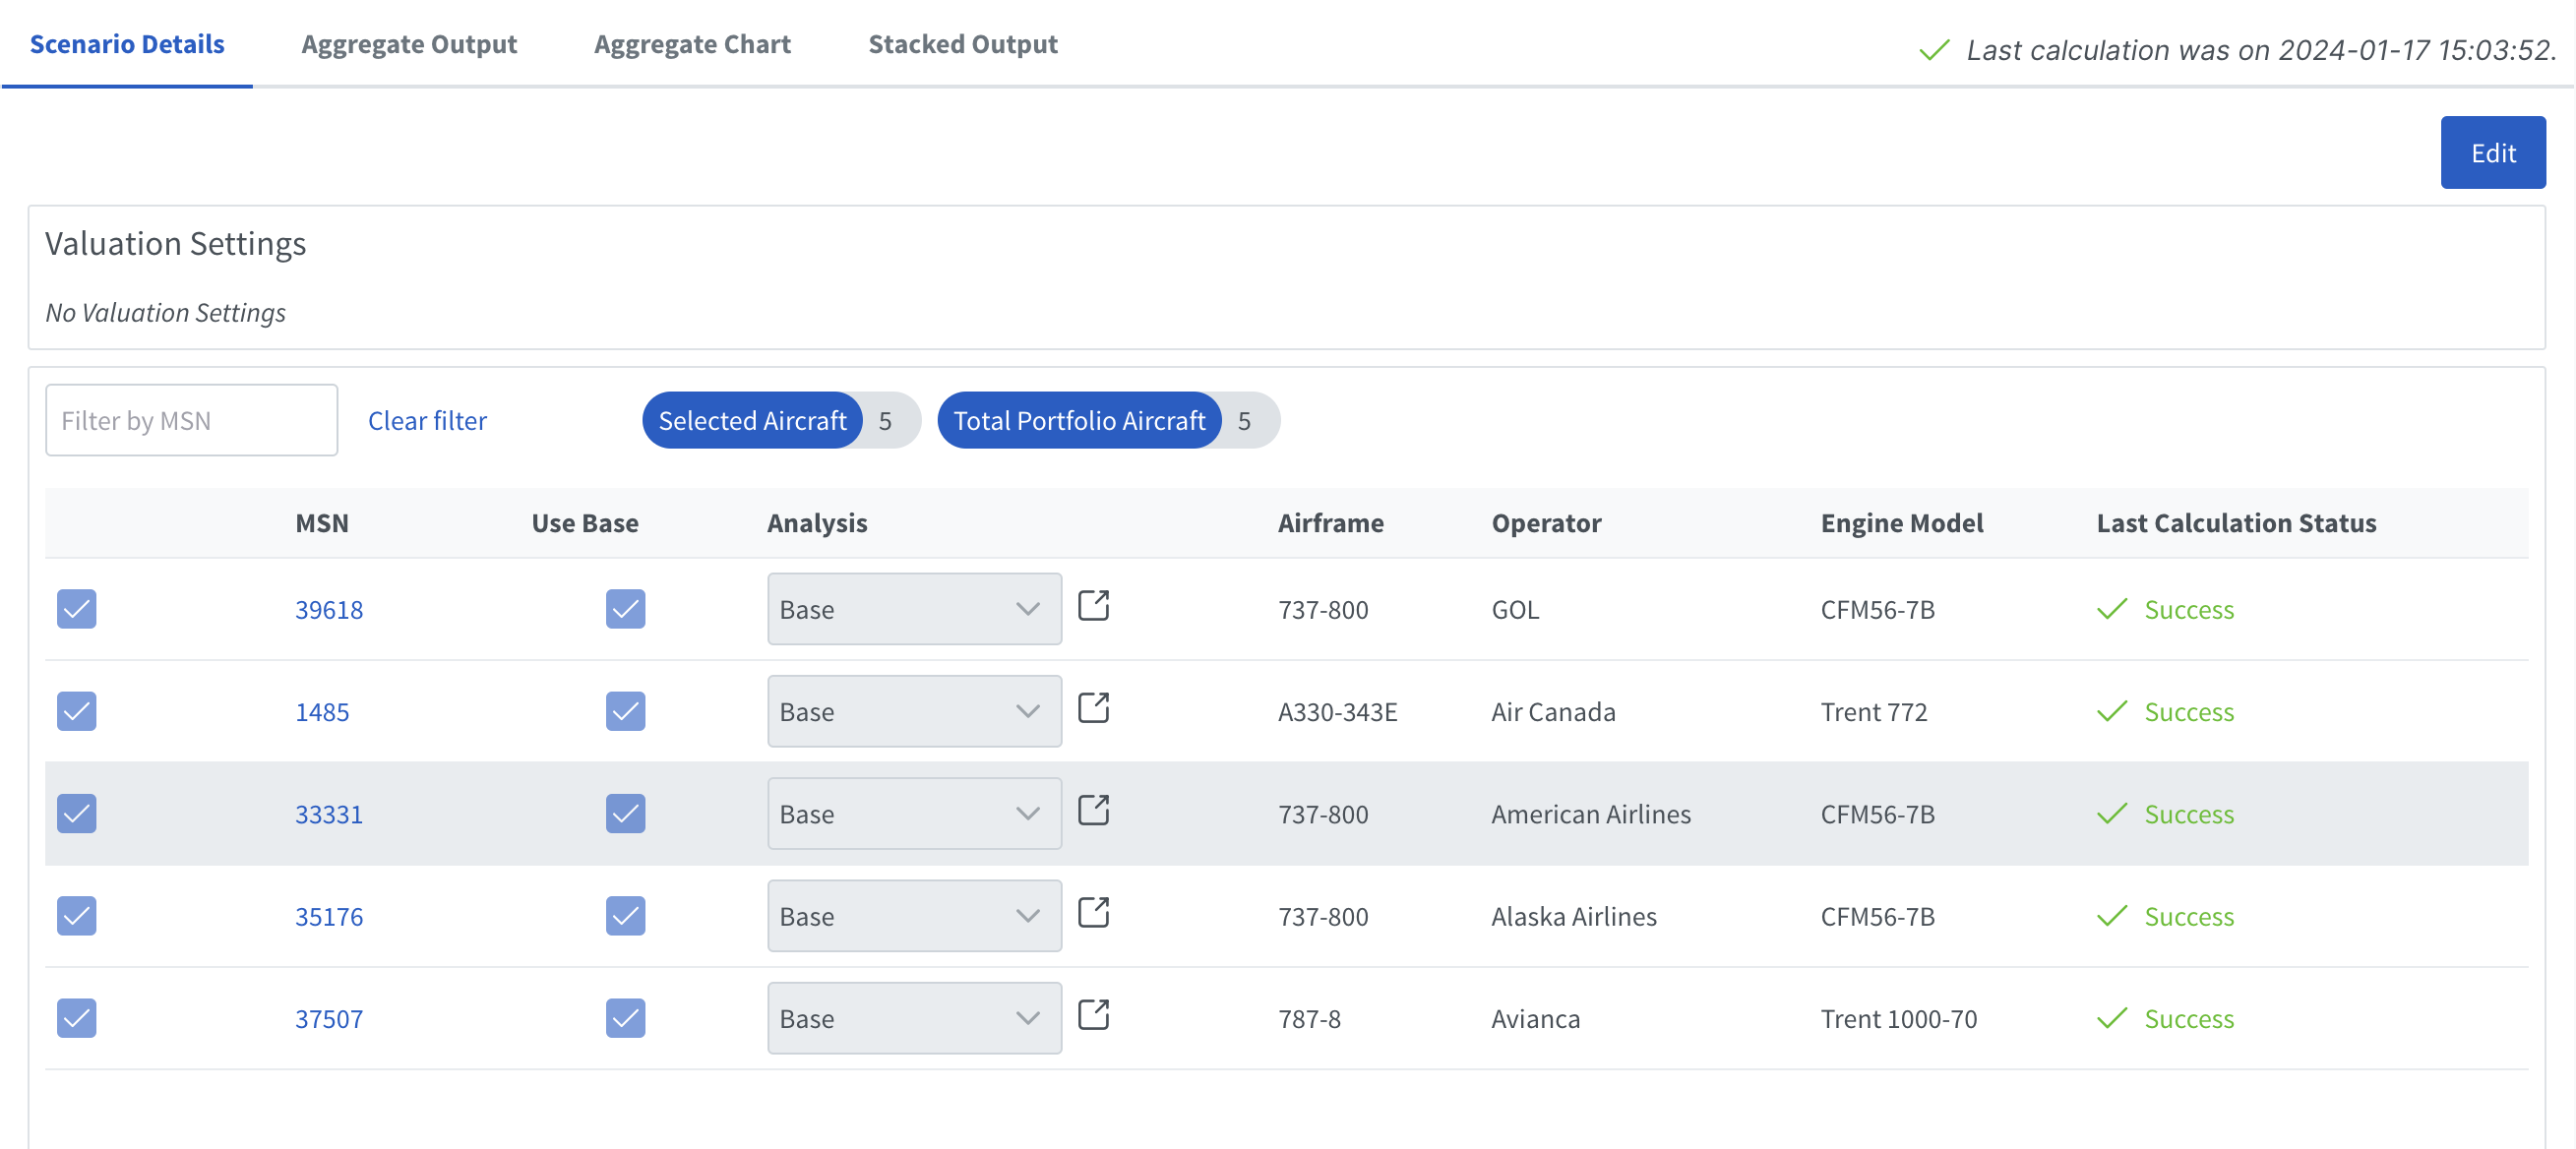
Task: Click Success check icon in Avianca row
Action: pyautogui.click(x=2111, y=1018)
